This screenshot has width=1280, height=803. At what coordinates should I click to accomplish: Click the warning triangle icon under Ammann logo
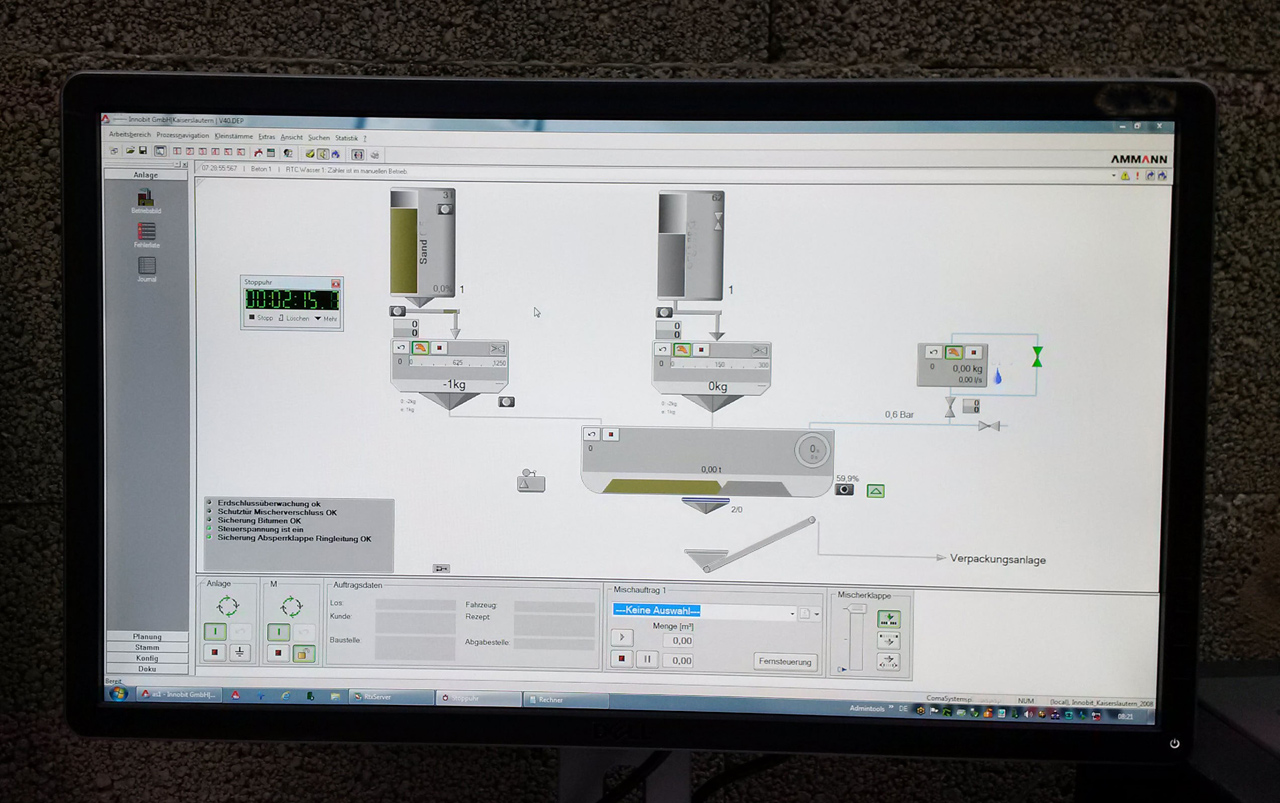[x=1125, y=176]
